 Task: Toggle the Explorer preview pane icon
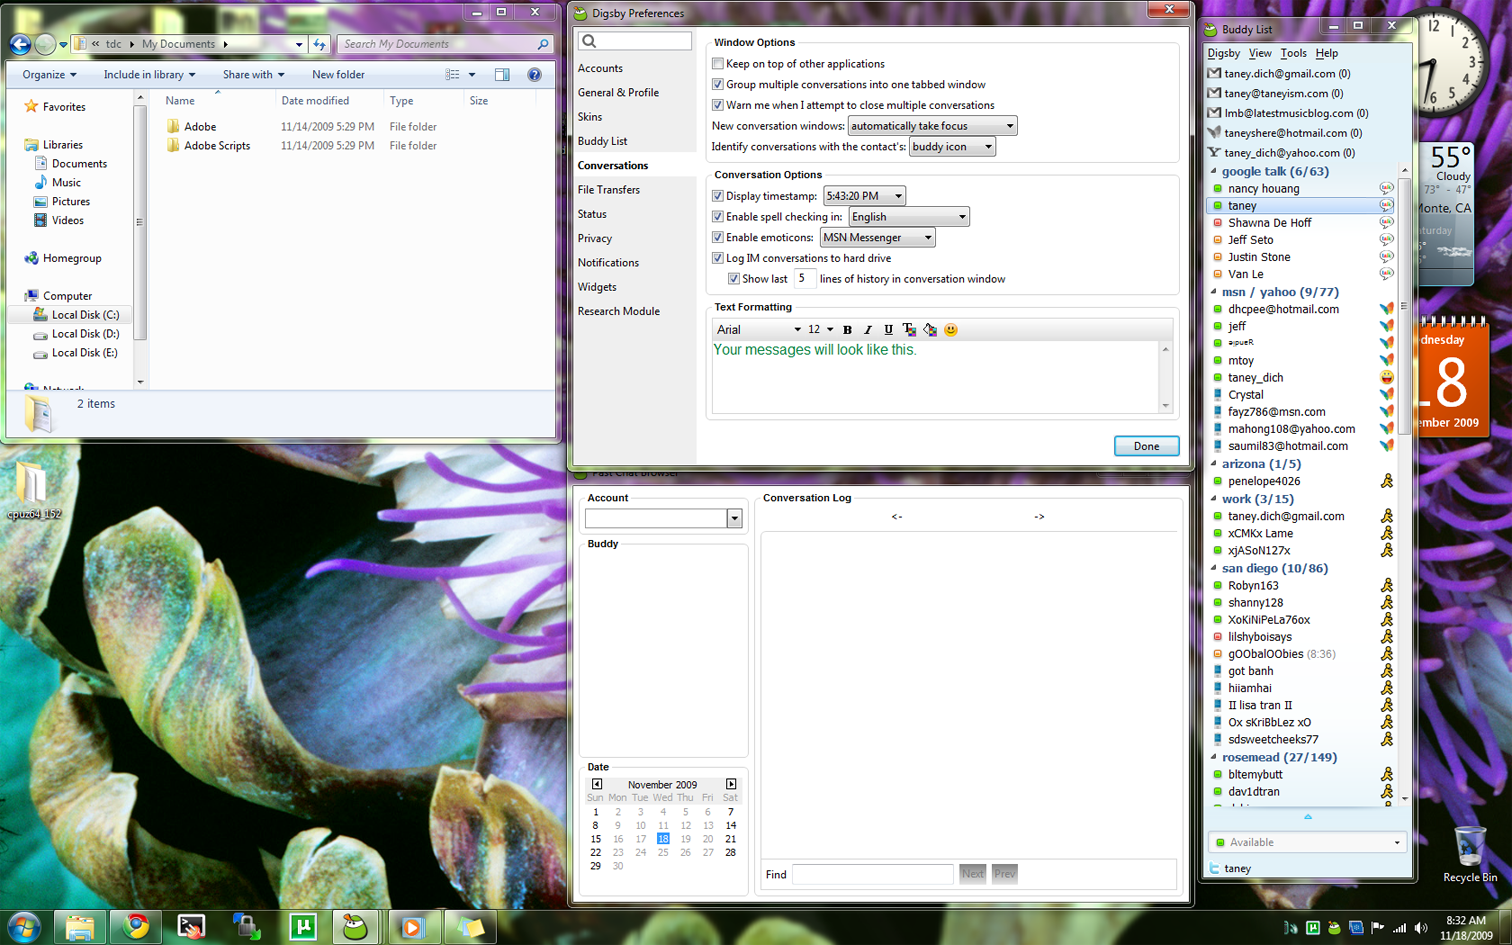502,75
